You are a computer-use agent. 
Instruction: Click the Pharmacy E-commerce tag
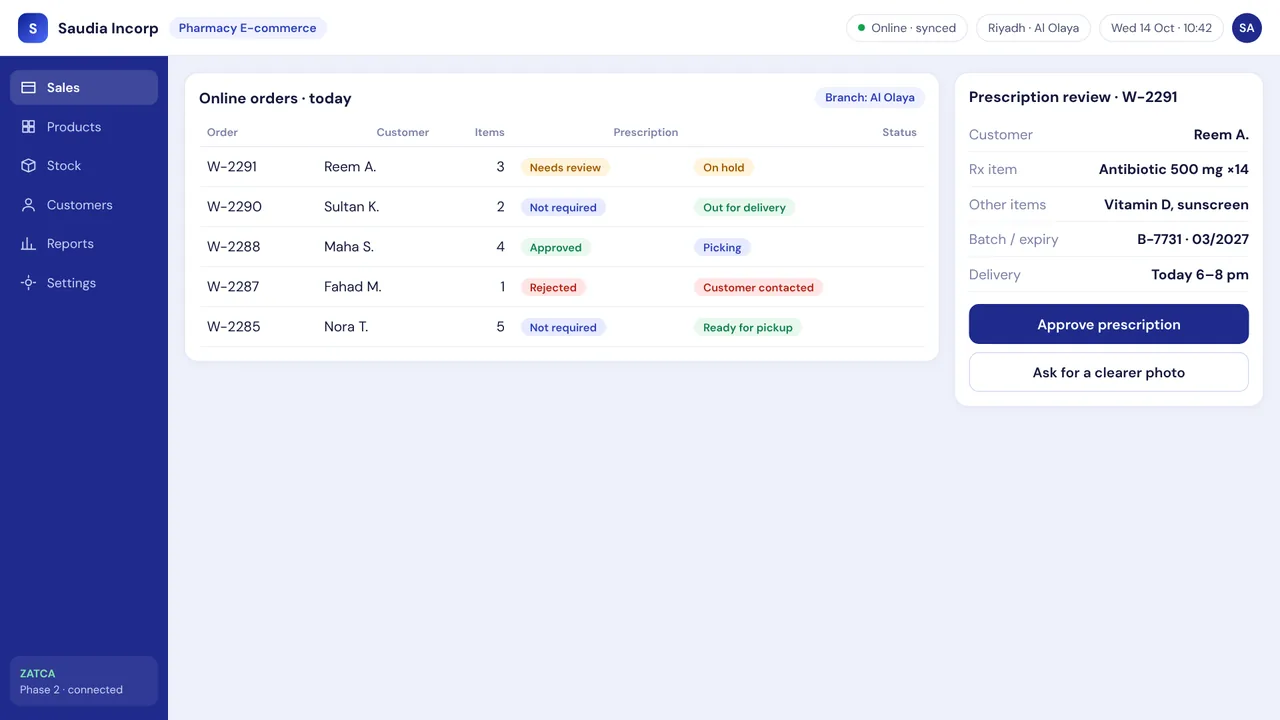(x=247, y=28)
